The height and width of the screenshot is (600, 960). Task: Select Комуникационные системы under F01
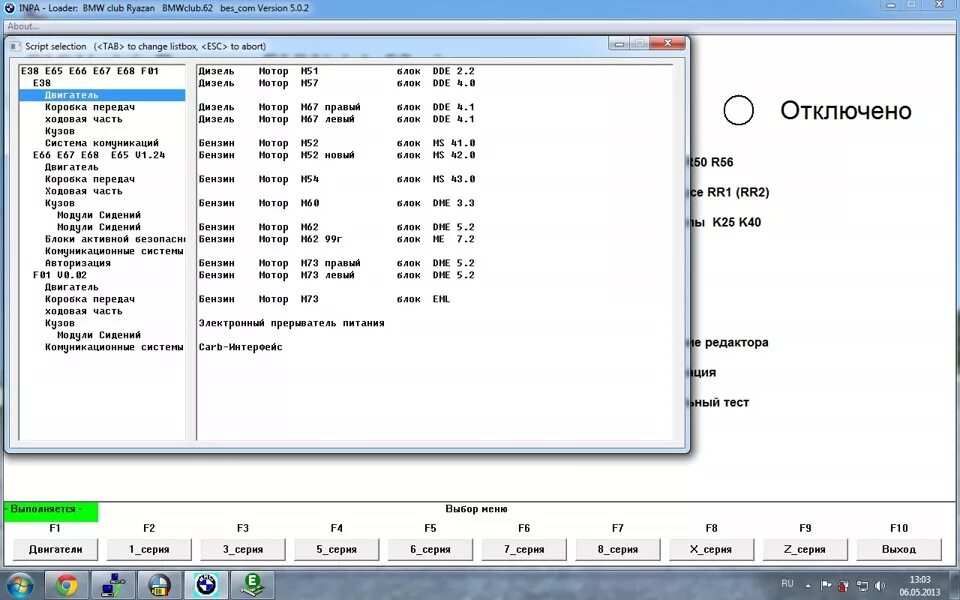click(114, 347)
